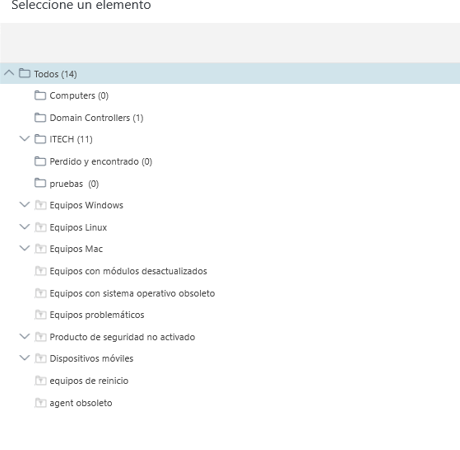The height and width of the screenshot is (450, 460).
Task: Click the gray search bar area
Action: coord(230,43)
